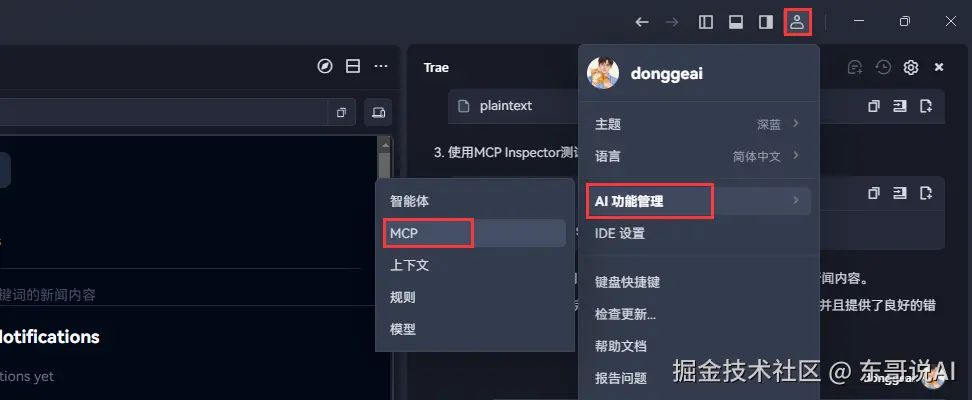Open the user account icon in title bar
Screen dimensions: 972x400
point(797,22)
